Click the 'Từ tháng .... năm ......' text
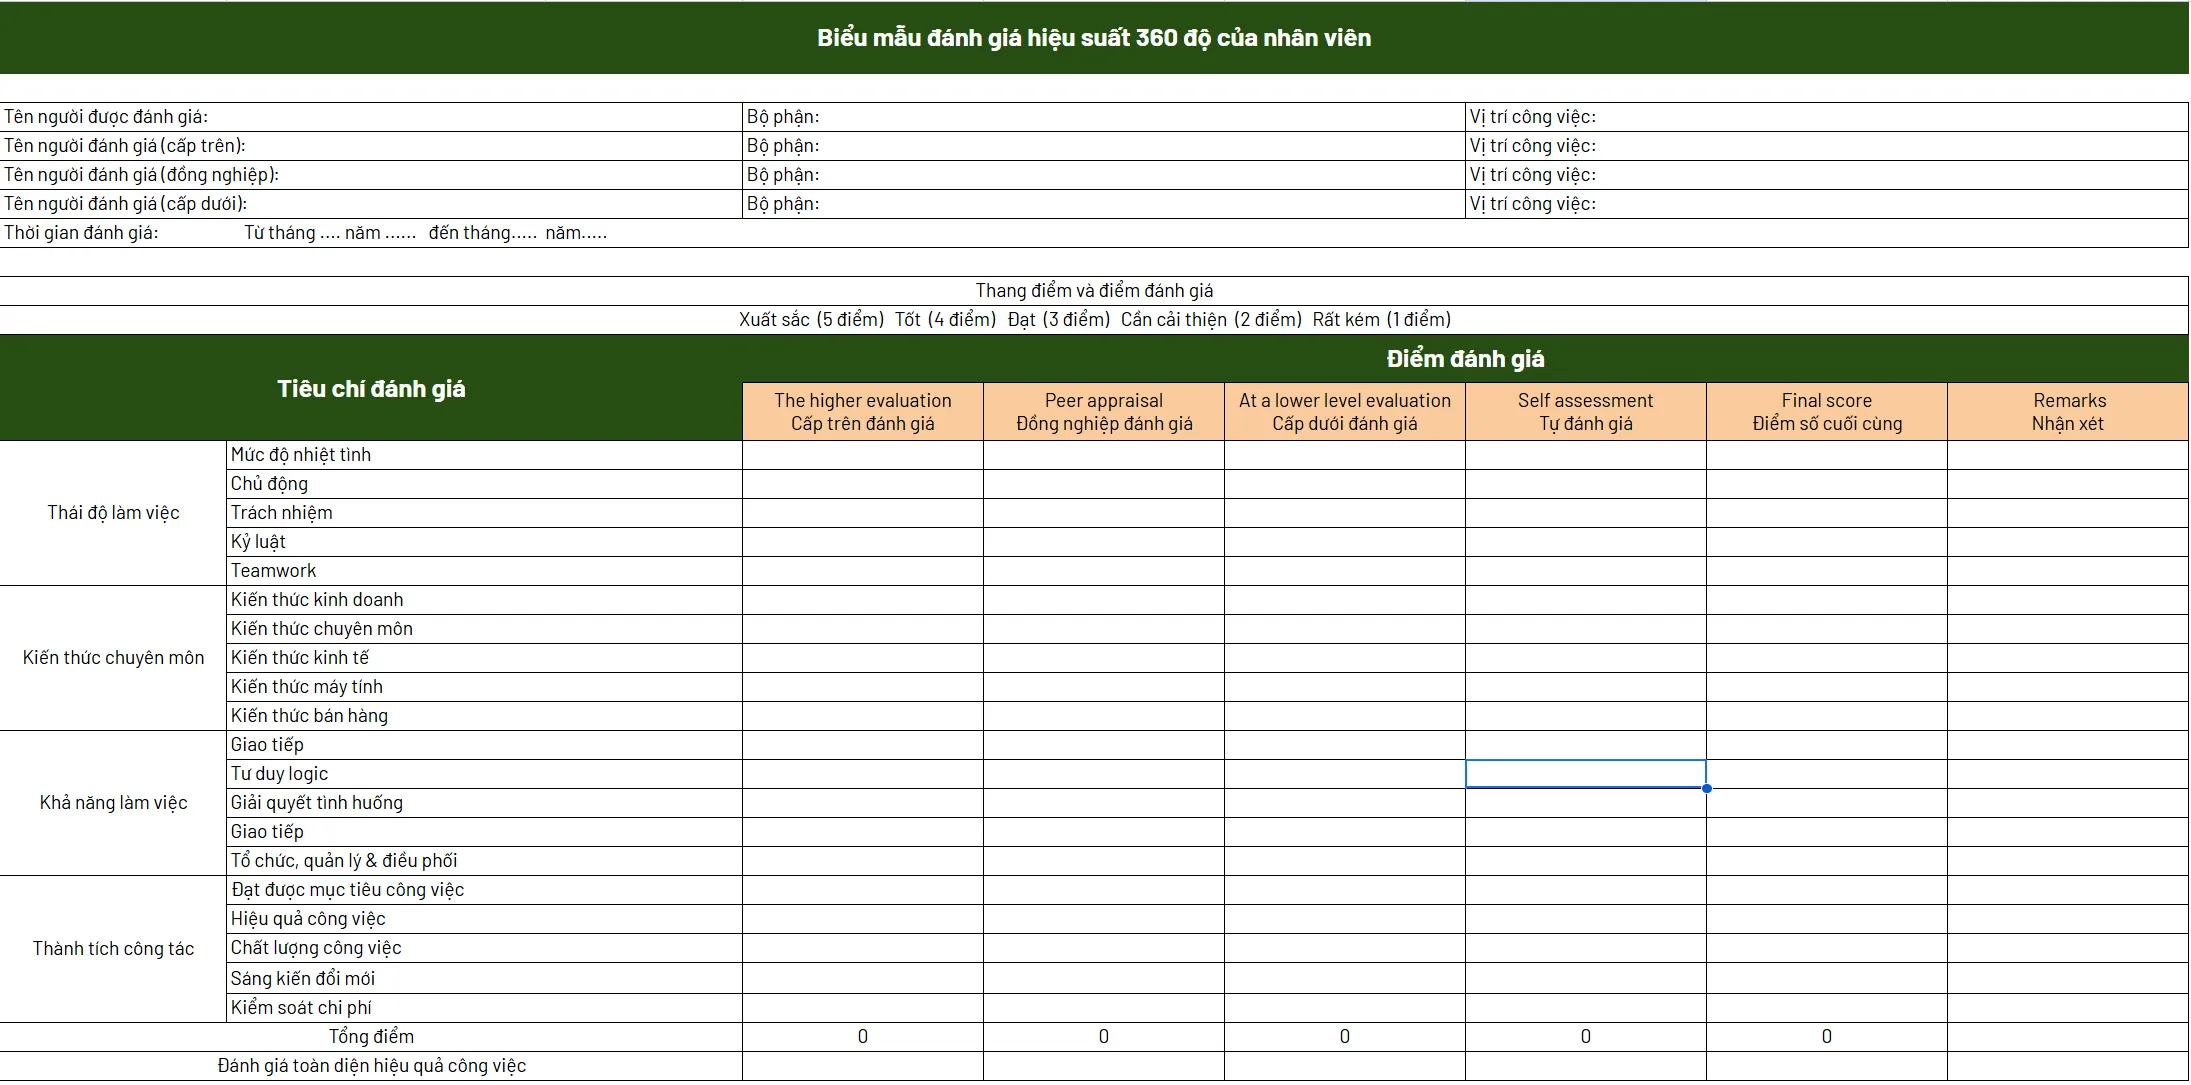2191x1085 pixels. [x=330, y=233]
